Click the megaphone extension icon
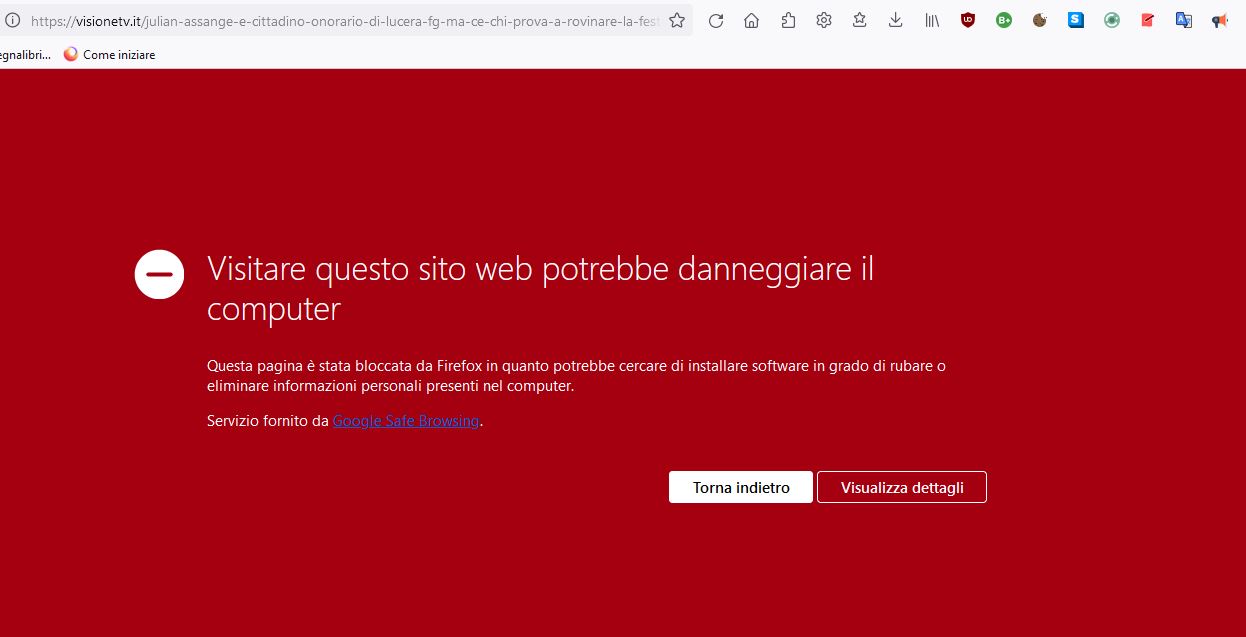Screen dimensions: 1246x637 (1220, 20)
